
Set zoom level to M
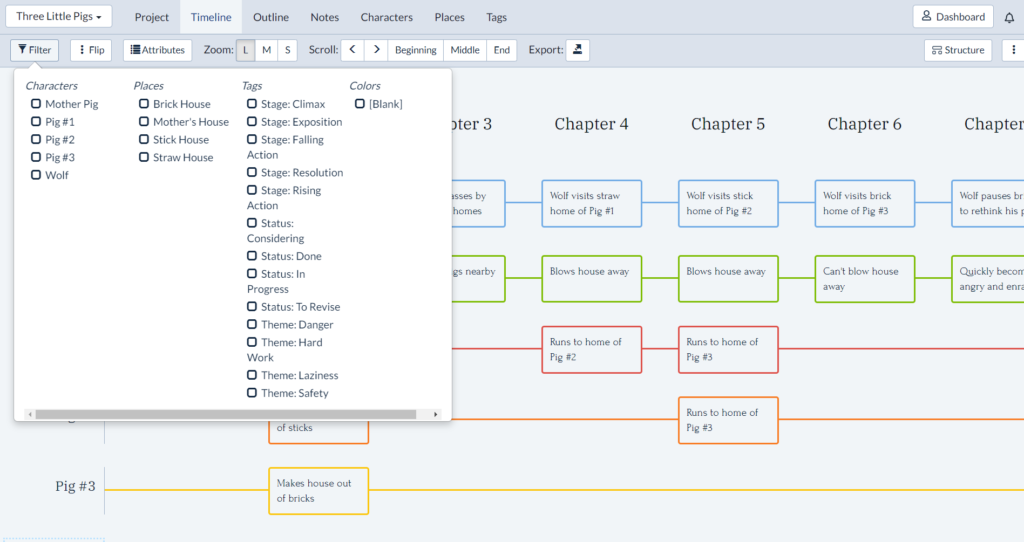[x=266, y=50]
